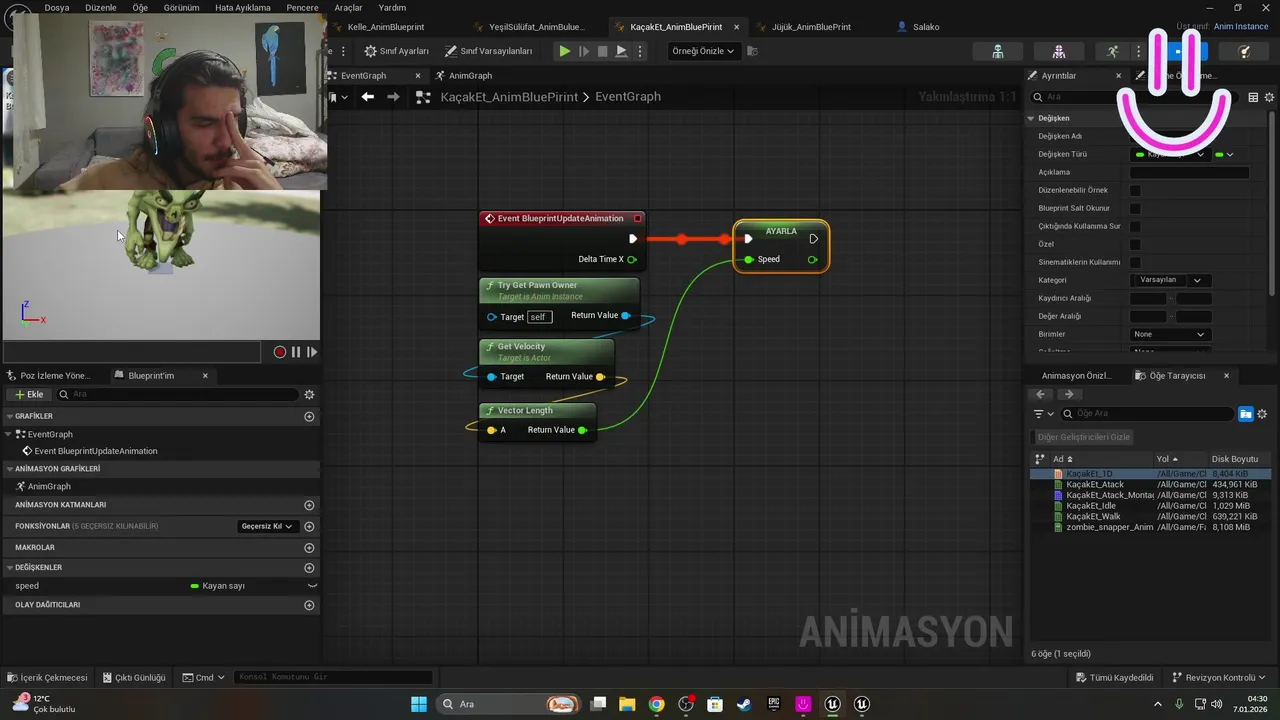Click the physics asset mode icon at far right
This screenshot has height=720, width=1280.
click(1245, 51)
